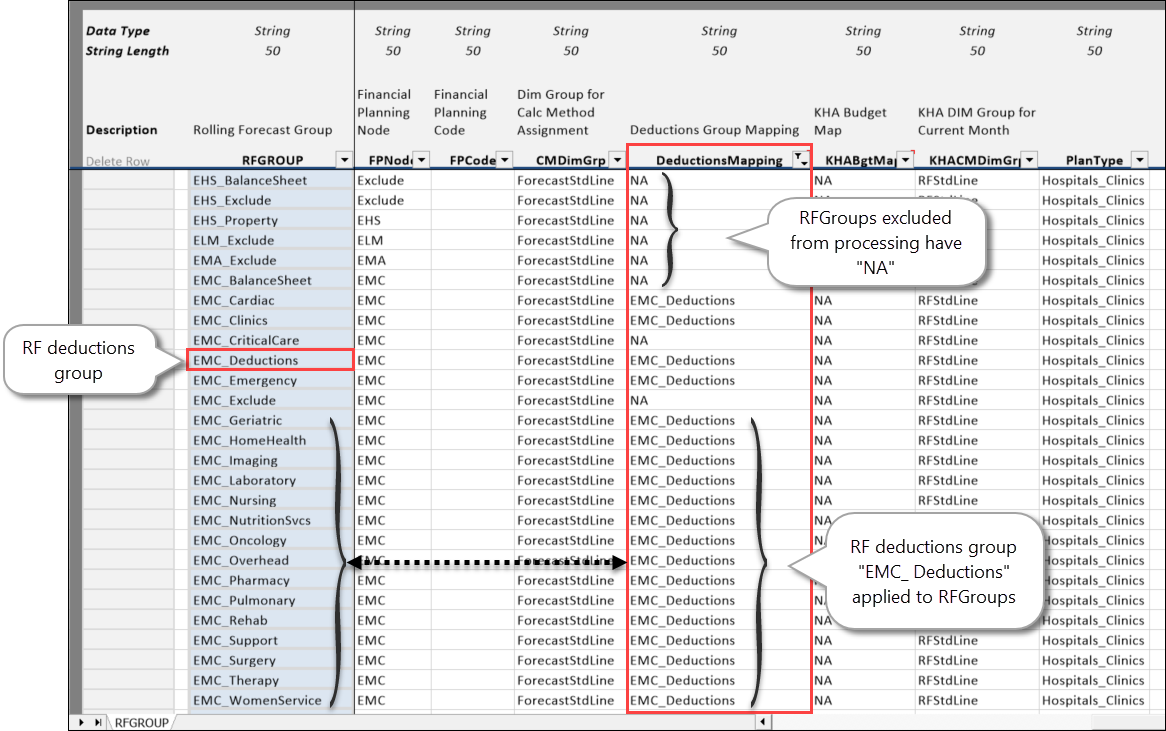Select the EMC_Oncology cell
1166x731 pixels.
click(270, 541)
